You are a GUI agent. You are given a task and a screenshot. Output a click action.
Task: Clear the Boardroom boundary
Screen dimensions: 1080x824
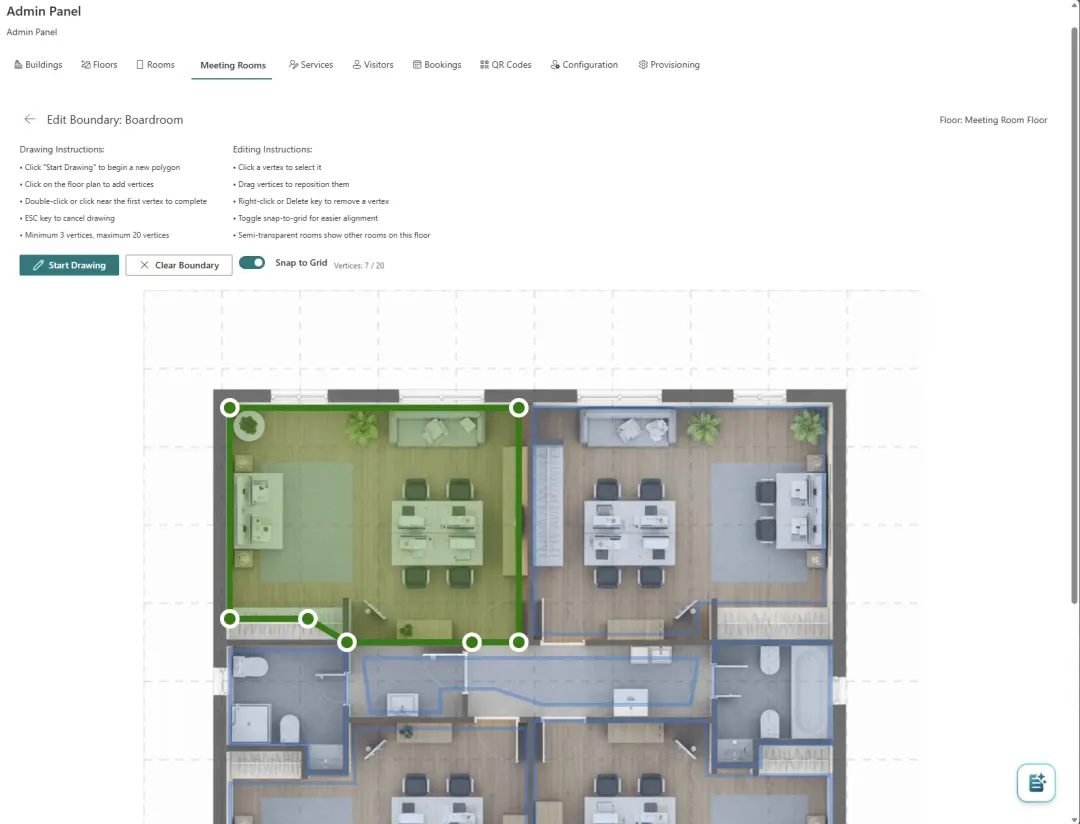[178, 264]
